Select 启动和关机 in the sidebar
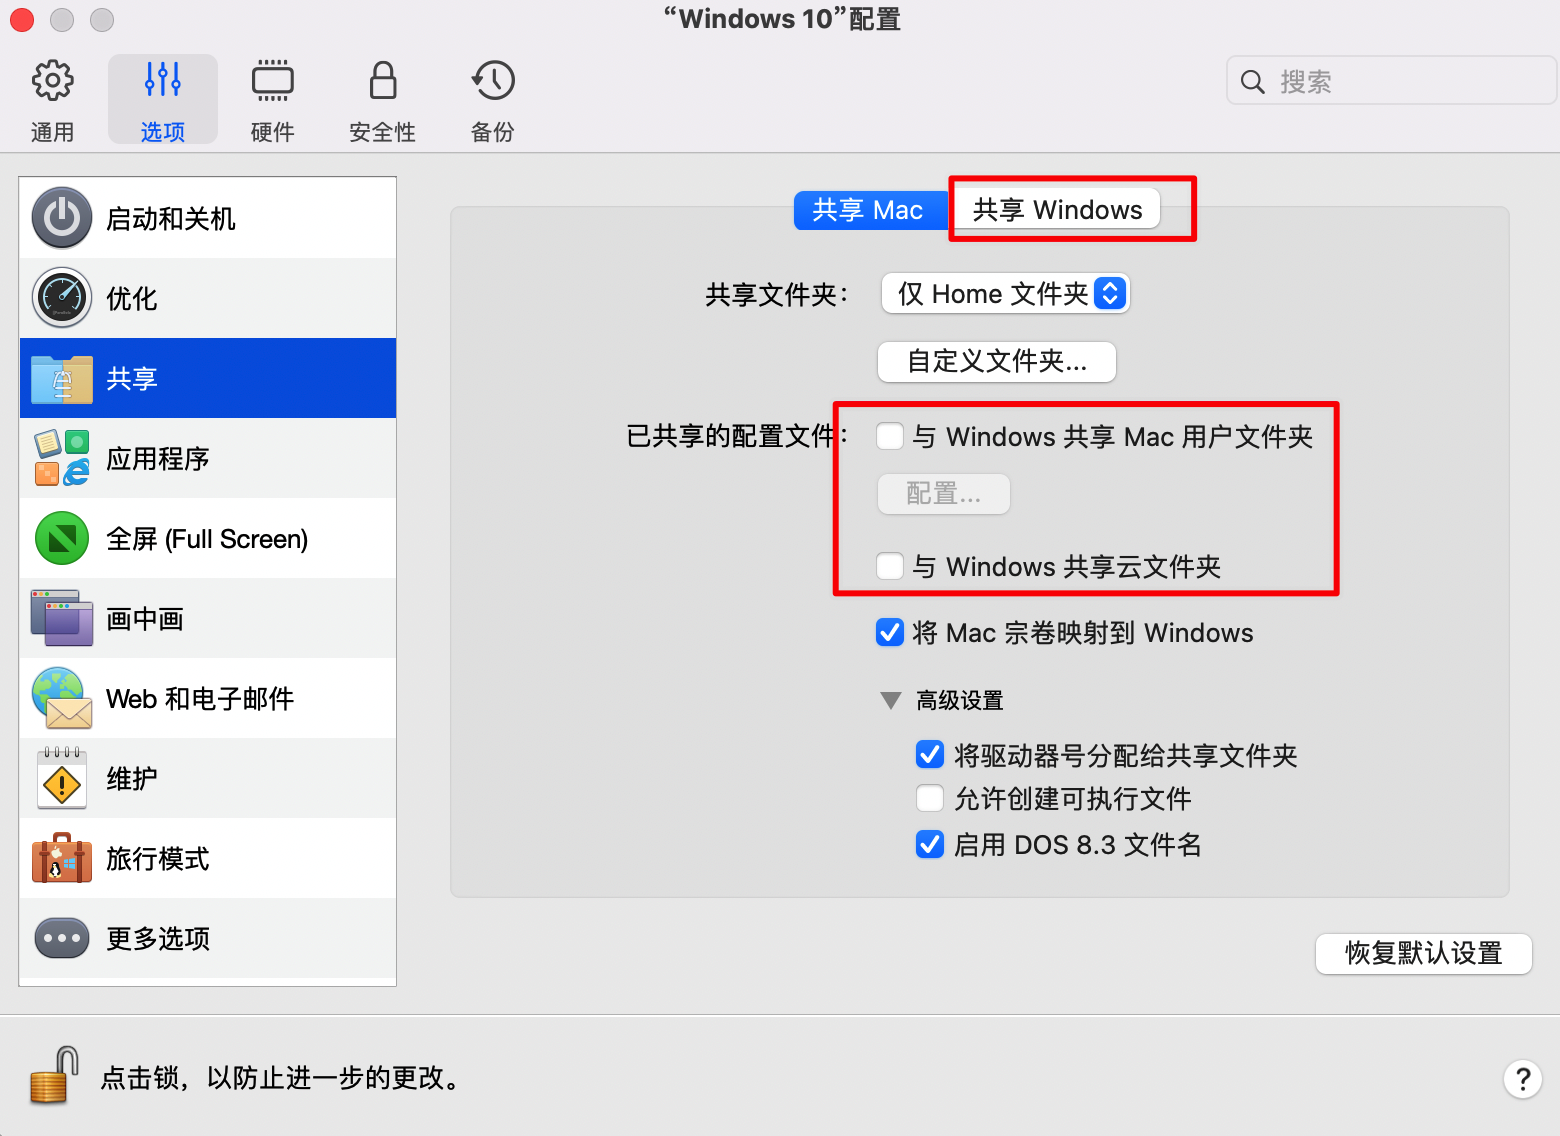 pyautogui.click(x=208, y=218)
